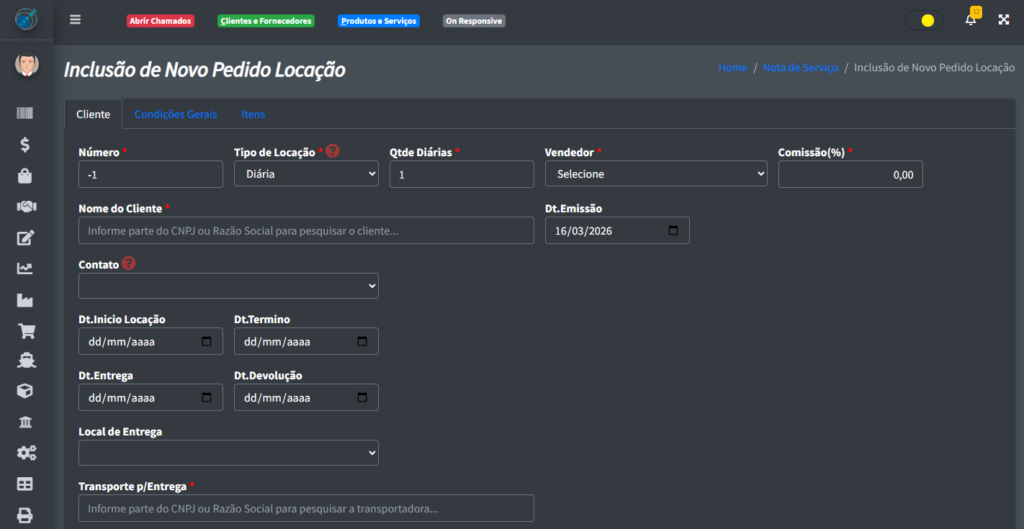Click the barcode icon in the sidebar
The image size is (1024, 529).
(x=26, y=114)
